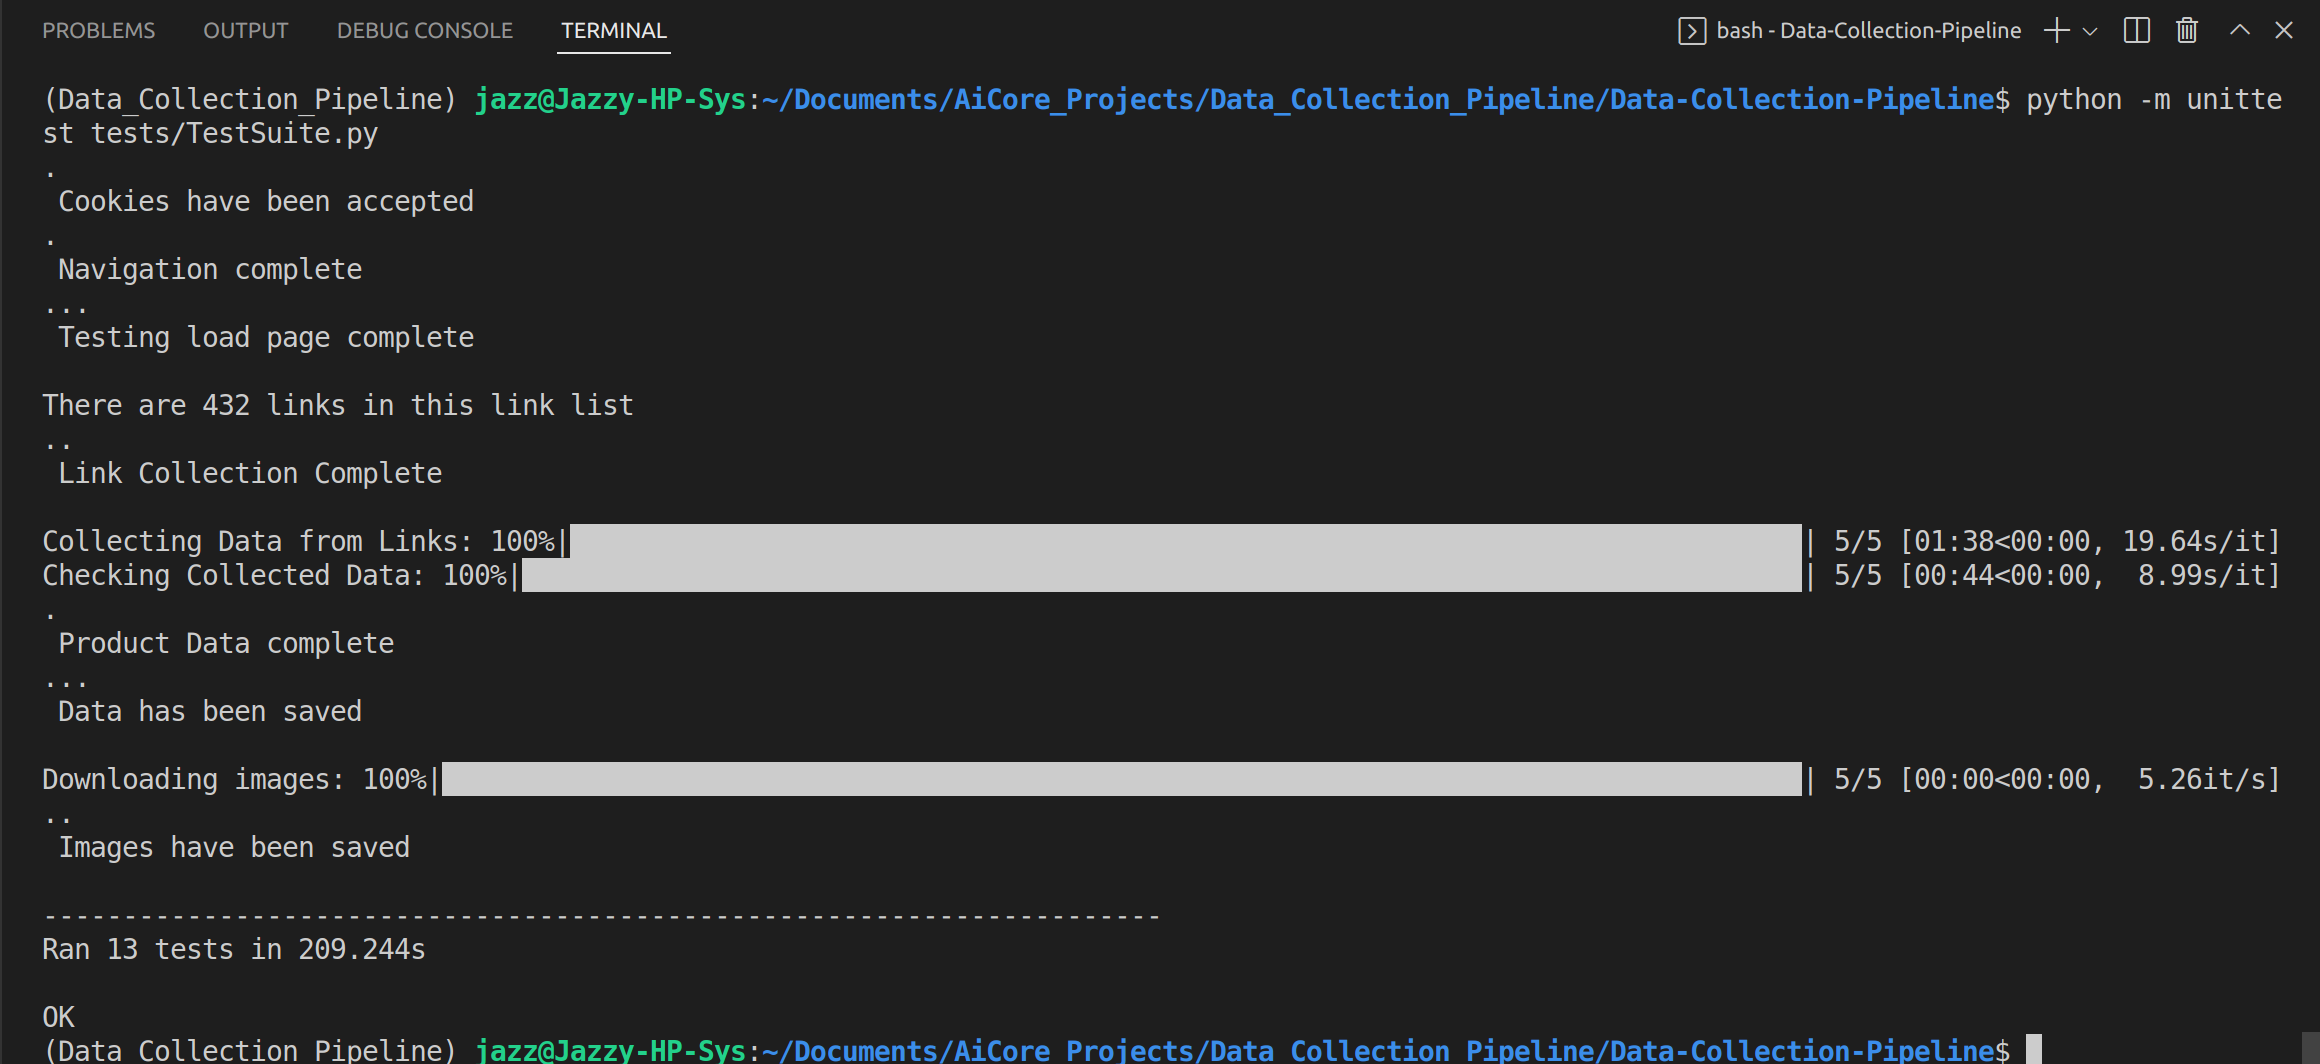Split the terminal pane

coord(2136,30)
